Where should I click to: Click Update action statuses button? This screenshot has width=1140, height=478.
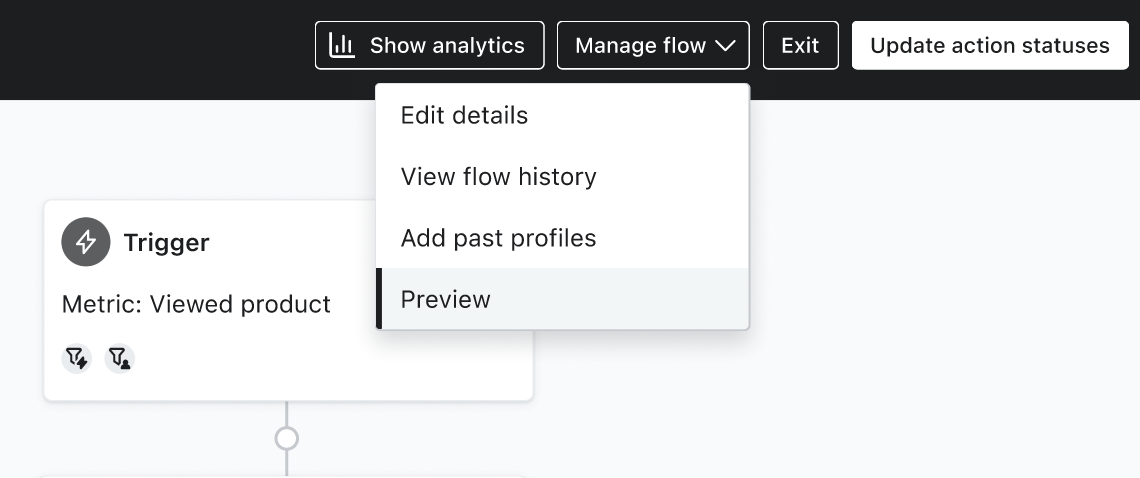pos(989,46)
